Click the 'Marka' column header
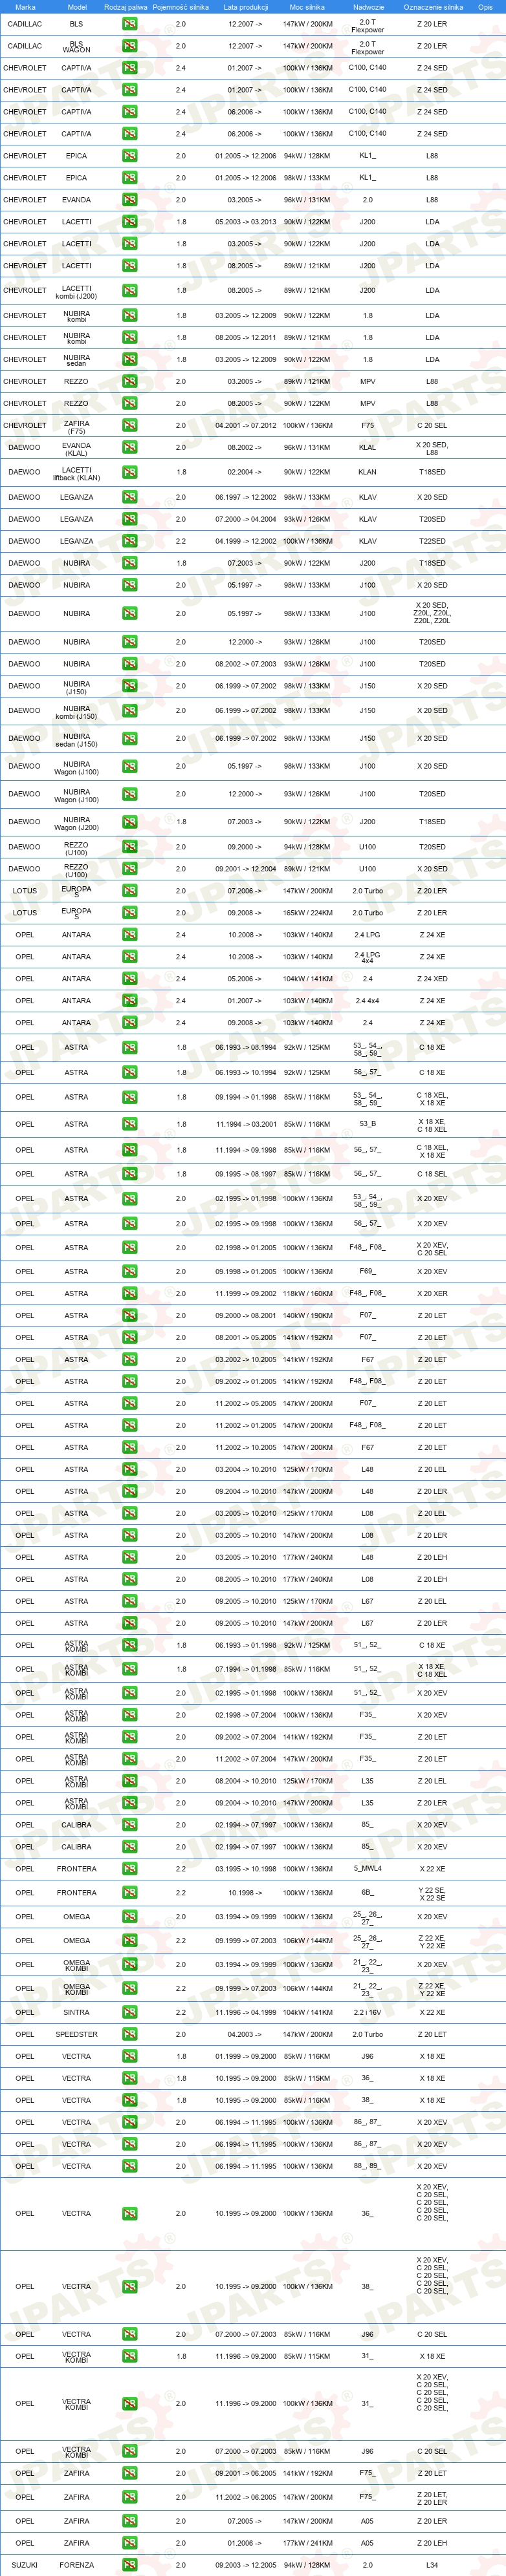Image resolution: width=506 pixels, height=2576 pixels. pos(25,7)
